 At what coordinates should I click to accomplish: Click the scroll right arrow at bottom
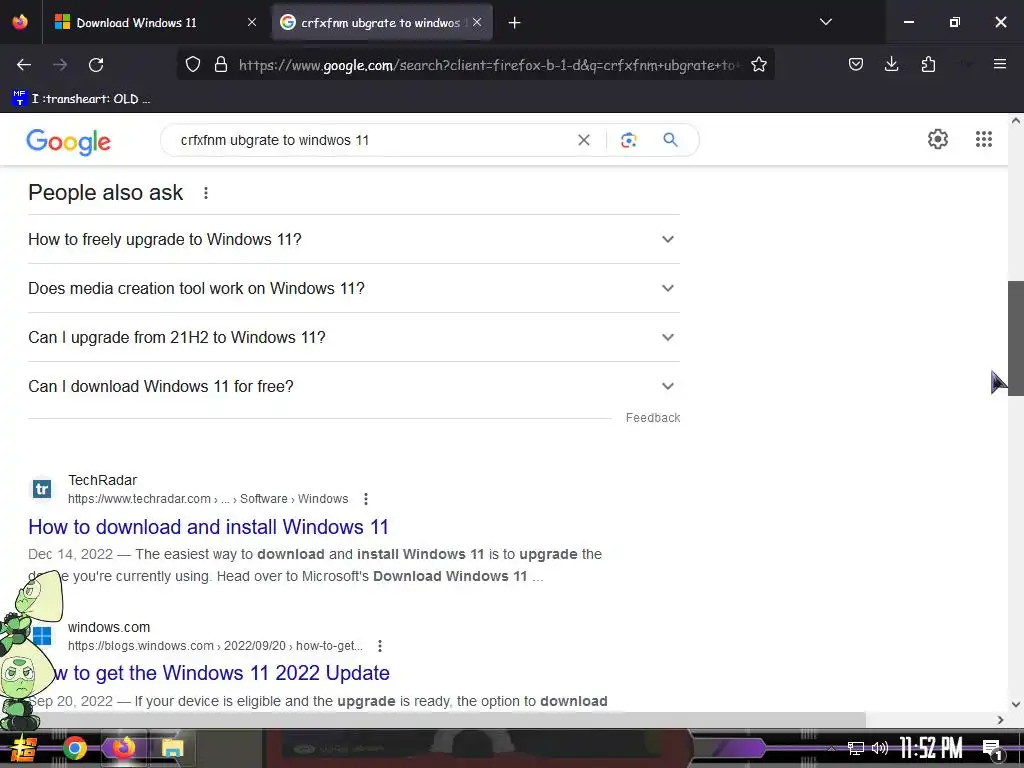pos(1000,720)
